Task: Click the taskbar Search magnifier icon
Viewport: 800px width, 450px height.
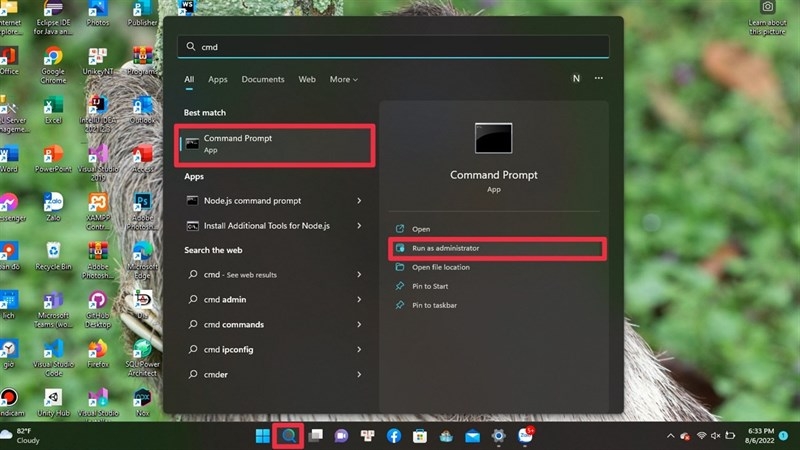Action: (288, 436)
